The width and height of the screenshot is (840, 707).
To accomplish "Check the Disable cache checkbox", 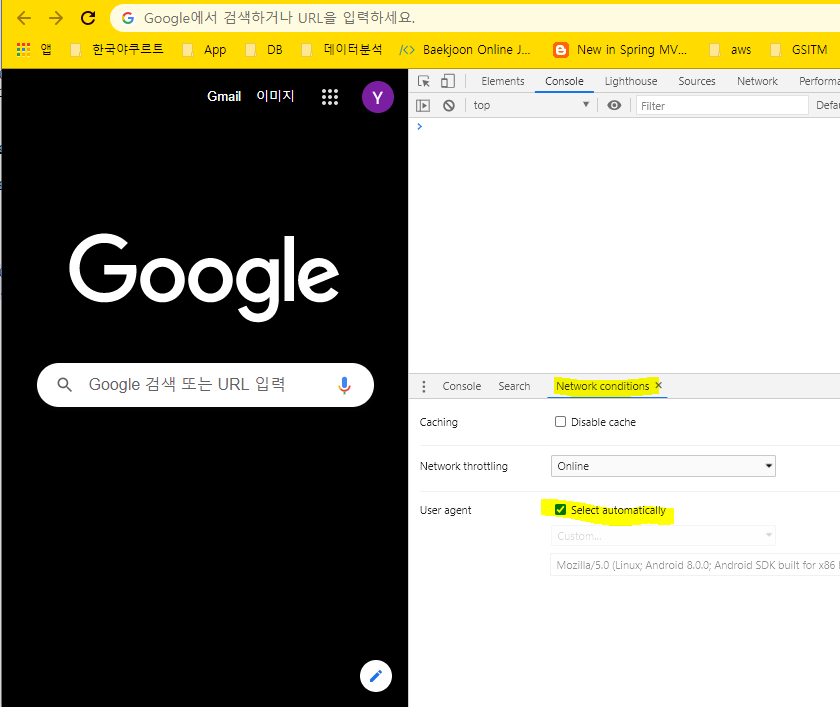I will 560,422.
